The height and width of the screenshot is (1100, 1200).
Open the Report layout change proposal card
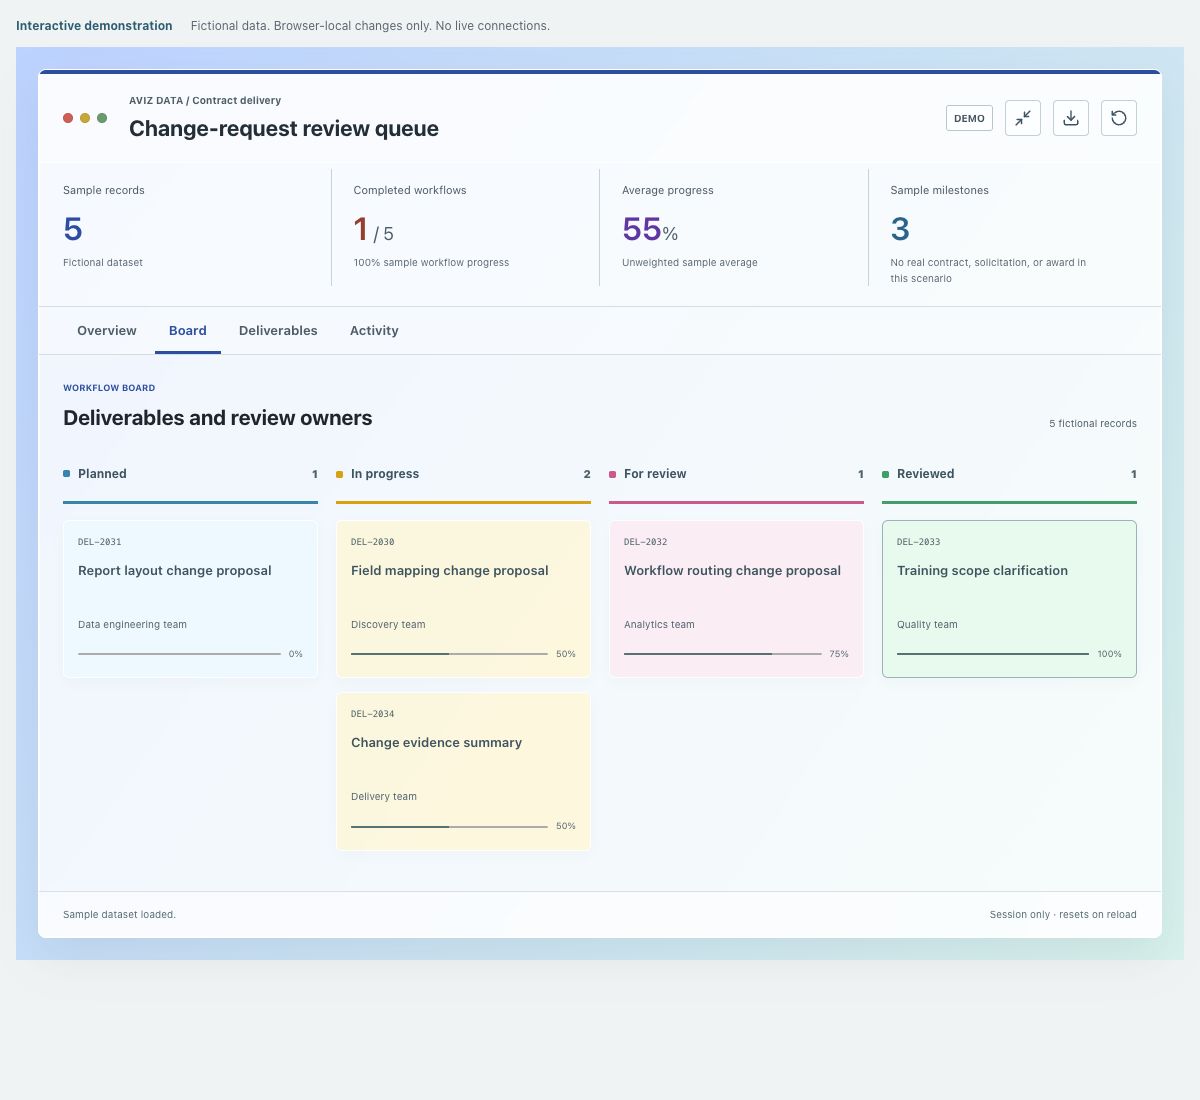click(x=190, y=599)
